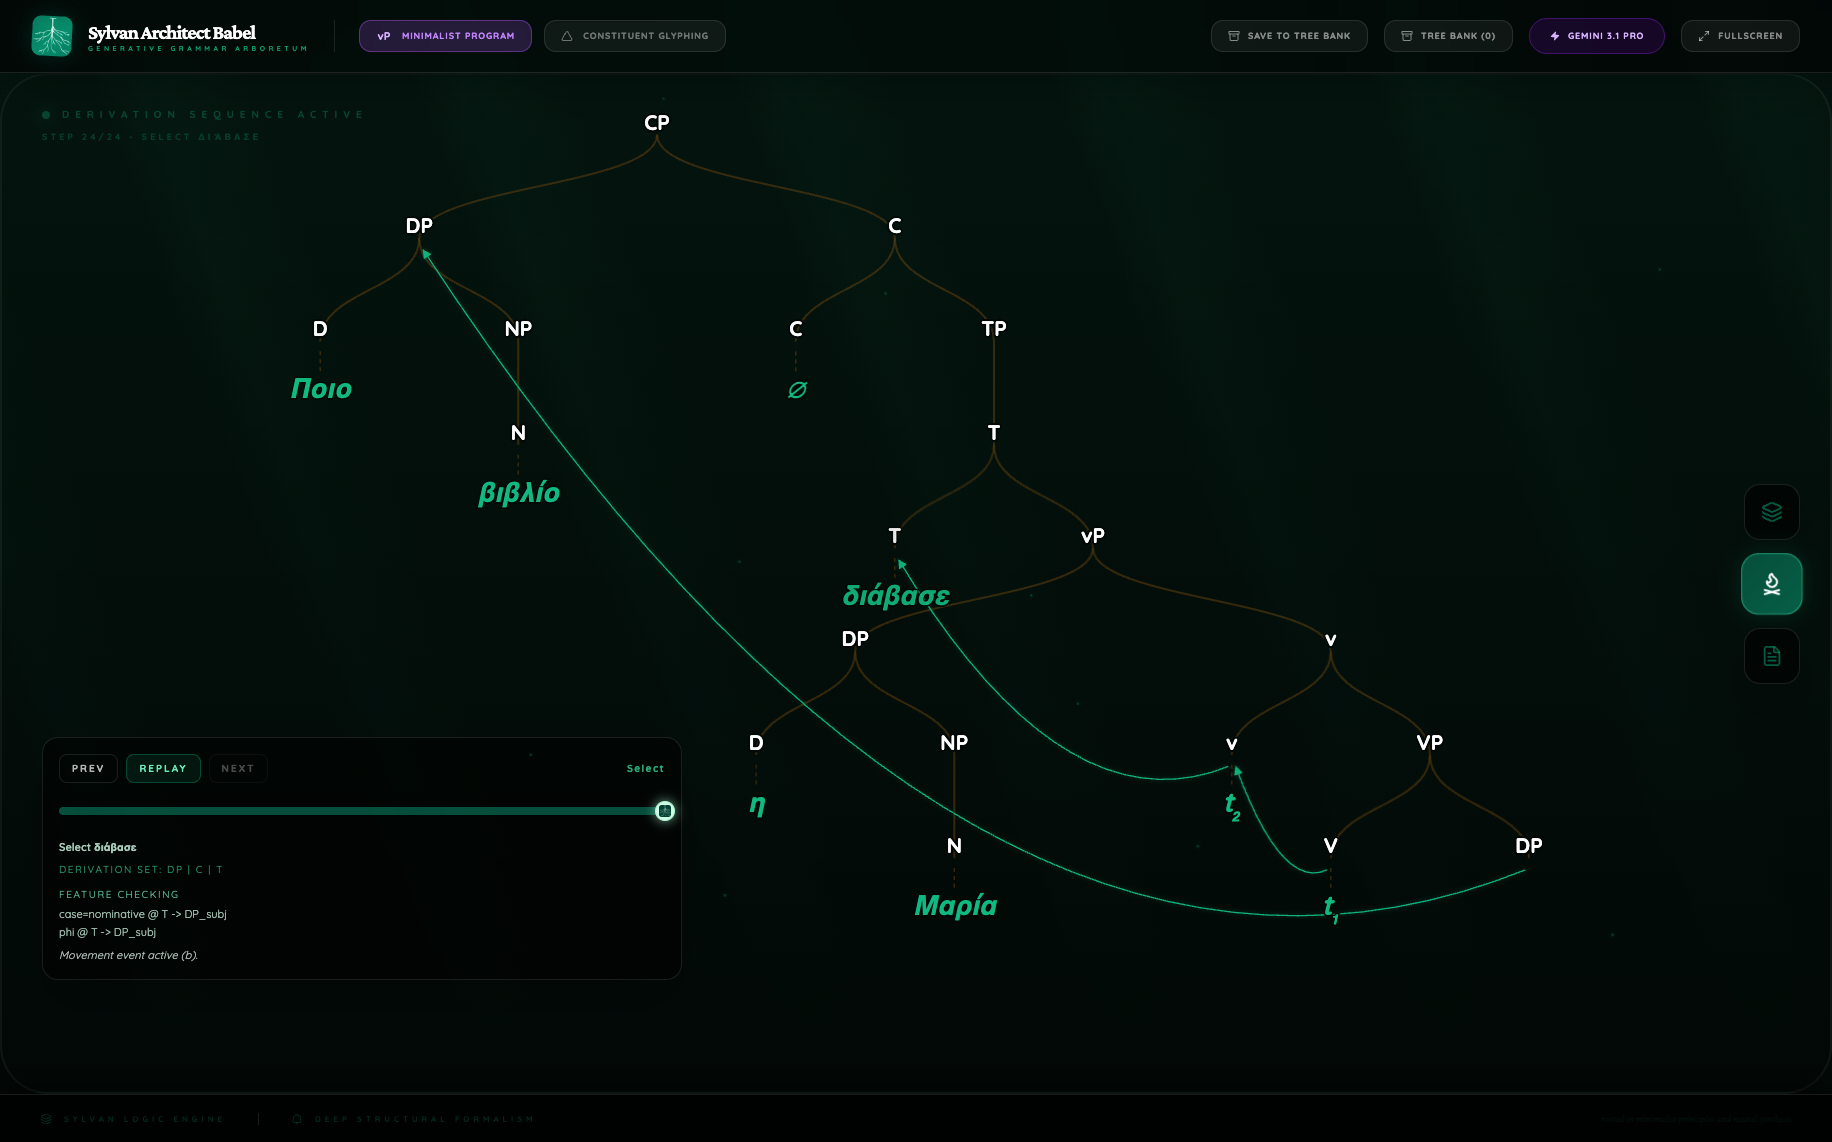Open the Gemini 3.1 Pro model selector
This screenshot has height=1142, width=1832.
[1596, 36]
